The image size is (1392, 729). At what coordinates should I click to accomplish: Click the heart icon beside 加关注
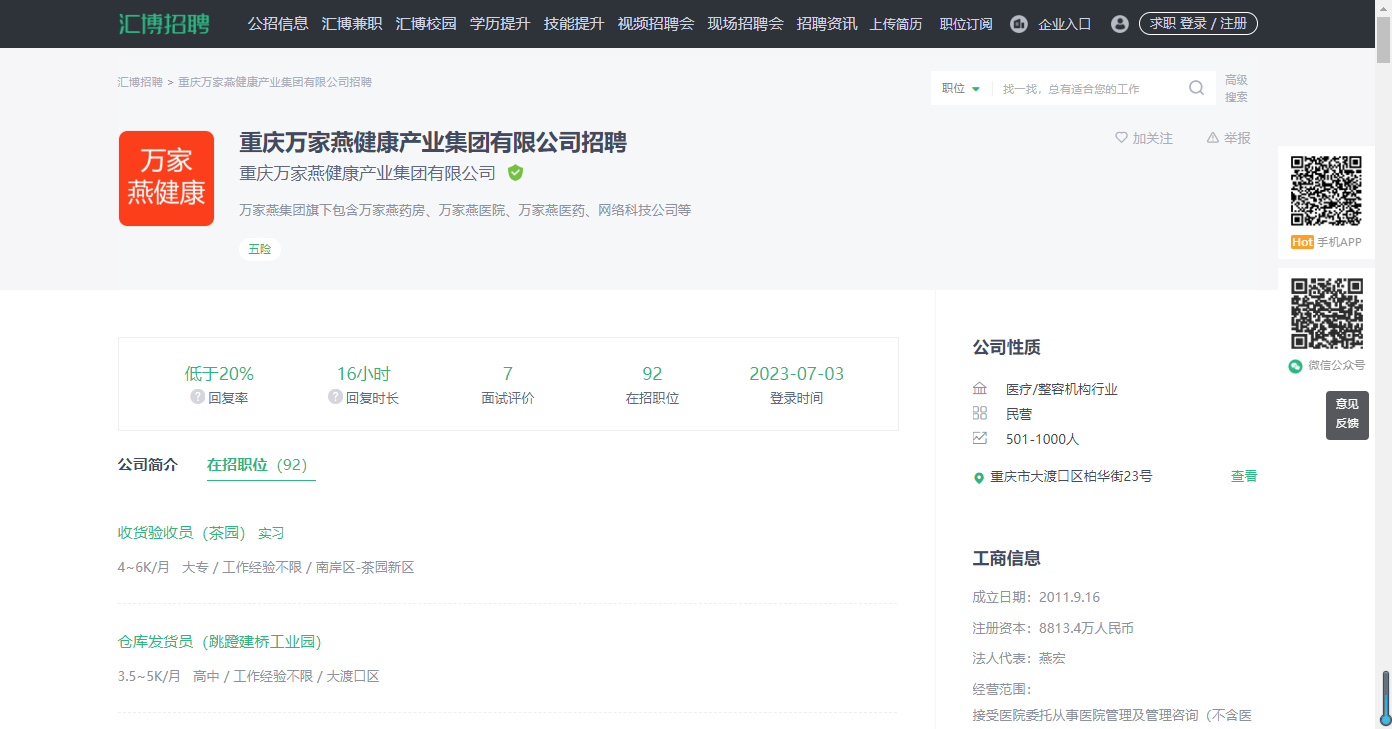(1121, 138)
